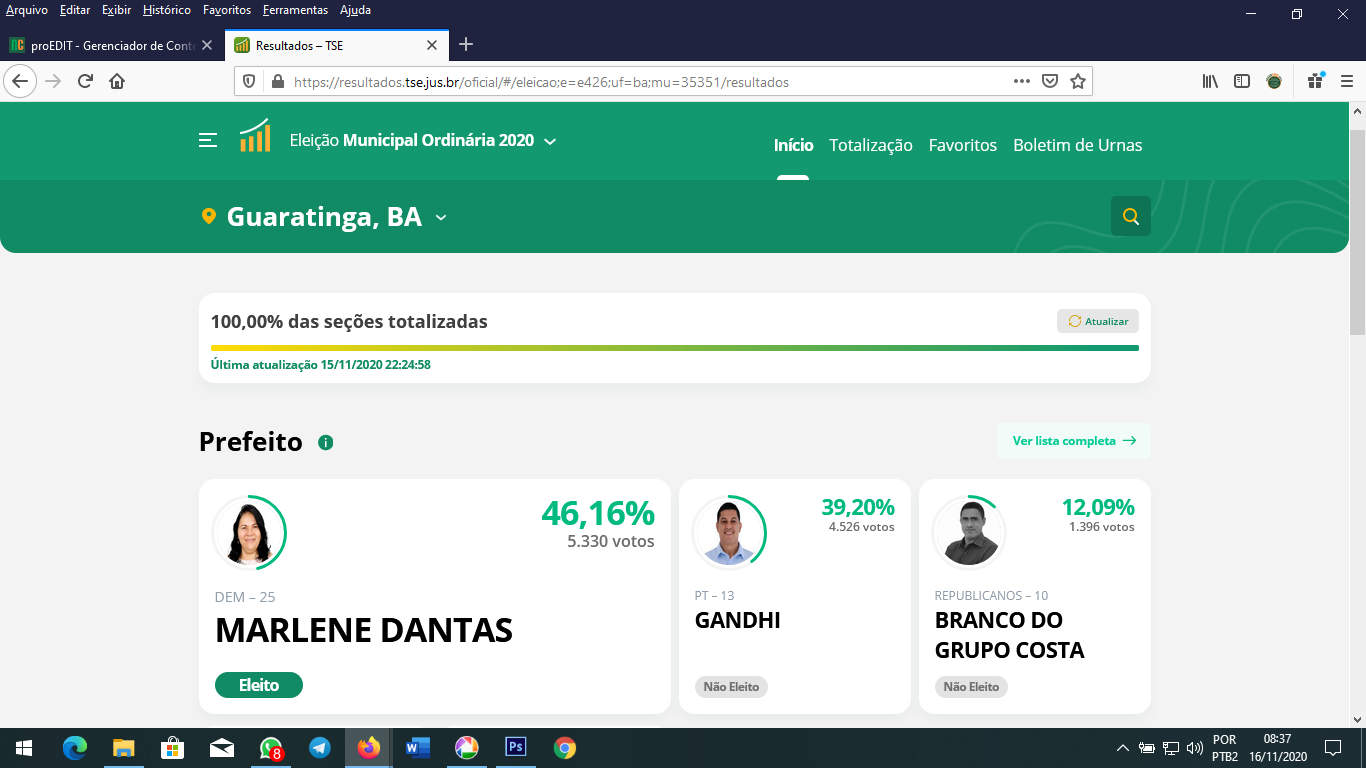Image resolution: width=1366 pixels, height=768 pixels.
Task: Bookmark this page with the star icon
Action: 1077,82
